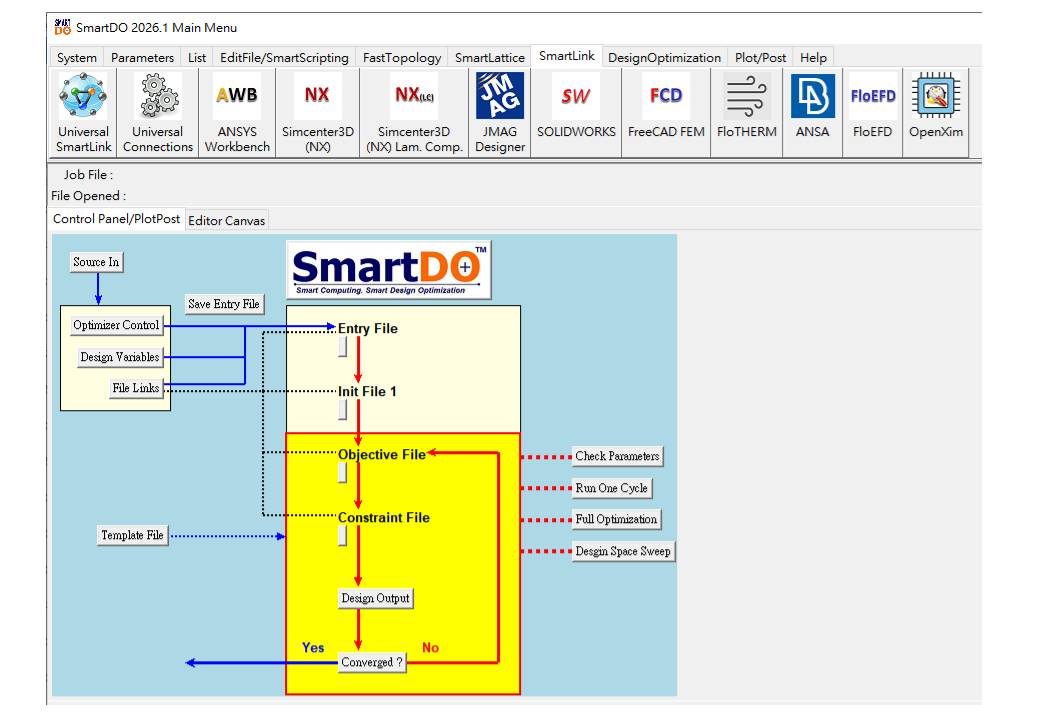Screen dimensions: 1040x720
Task: Switch to the FastTopology tab
Action: coord(402,58)
